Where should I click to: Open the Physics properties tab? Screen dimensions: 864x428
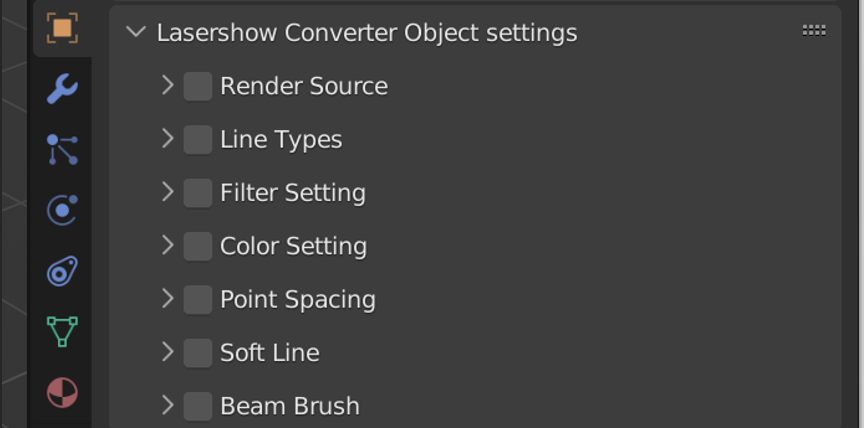(62, 210)
